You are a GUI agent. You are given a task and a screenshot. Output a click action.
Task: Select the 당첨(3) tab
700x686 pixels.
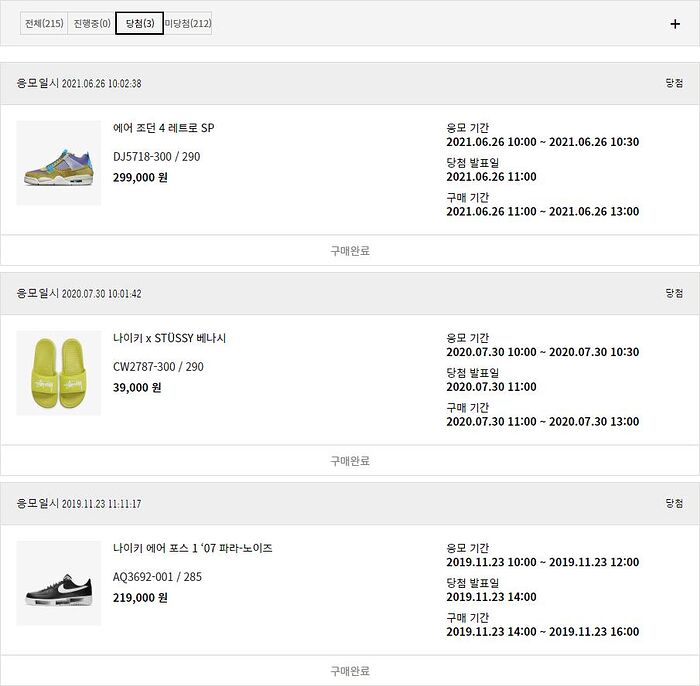click(139, 24)
